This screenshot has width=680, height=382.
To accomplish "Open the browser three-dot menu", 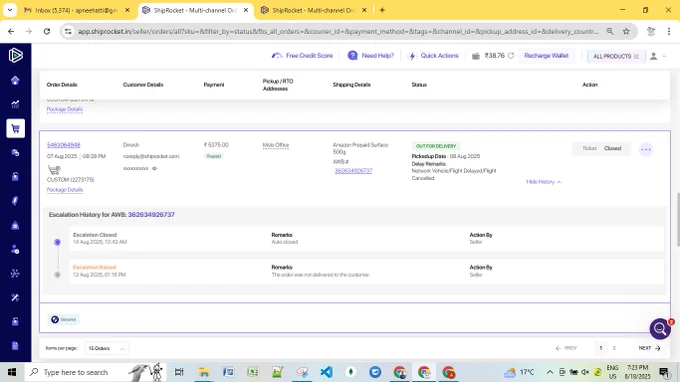I will point(669,31).
